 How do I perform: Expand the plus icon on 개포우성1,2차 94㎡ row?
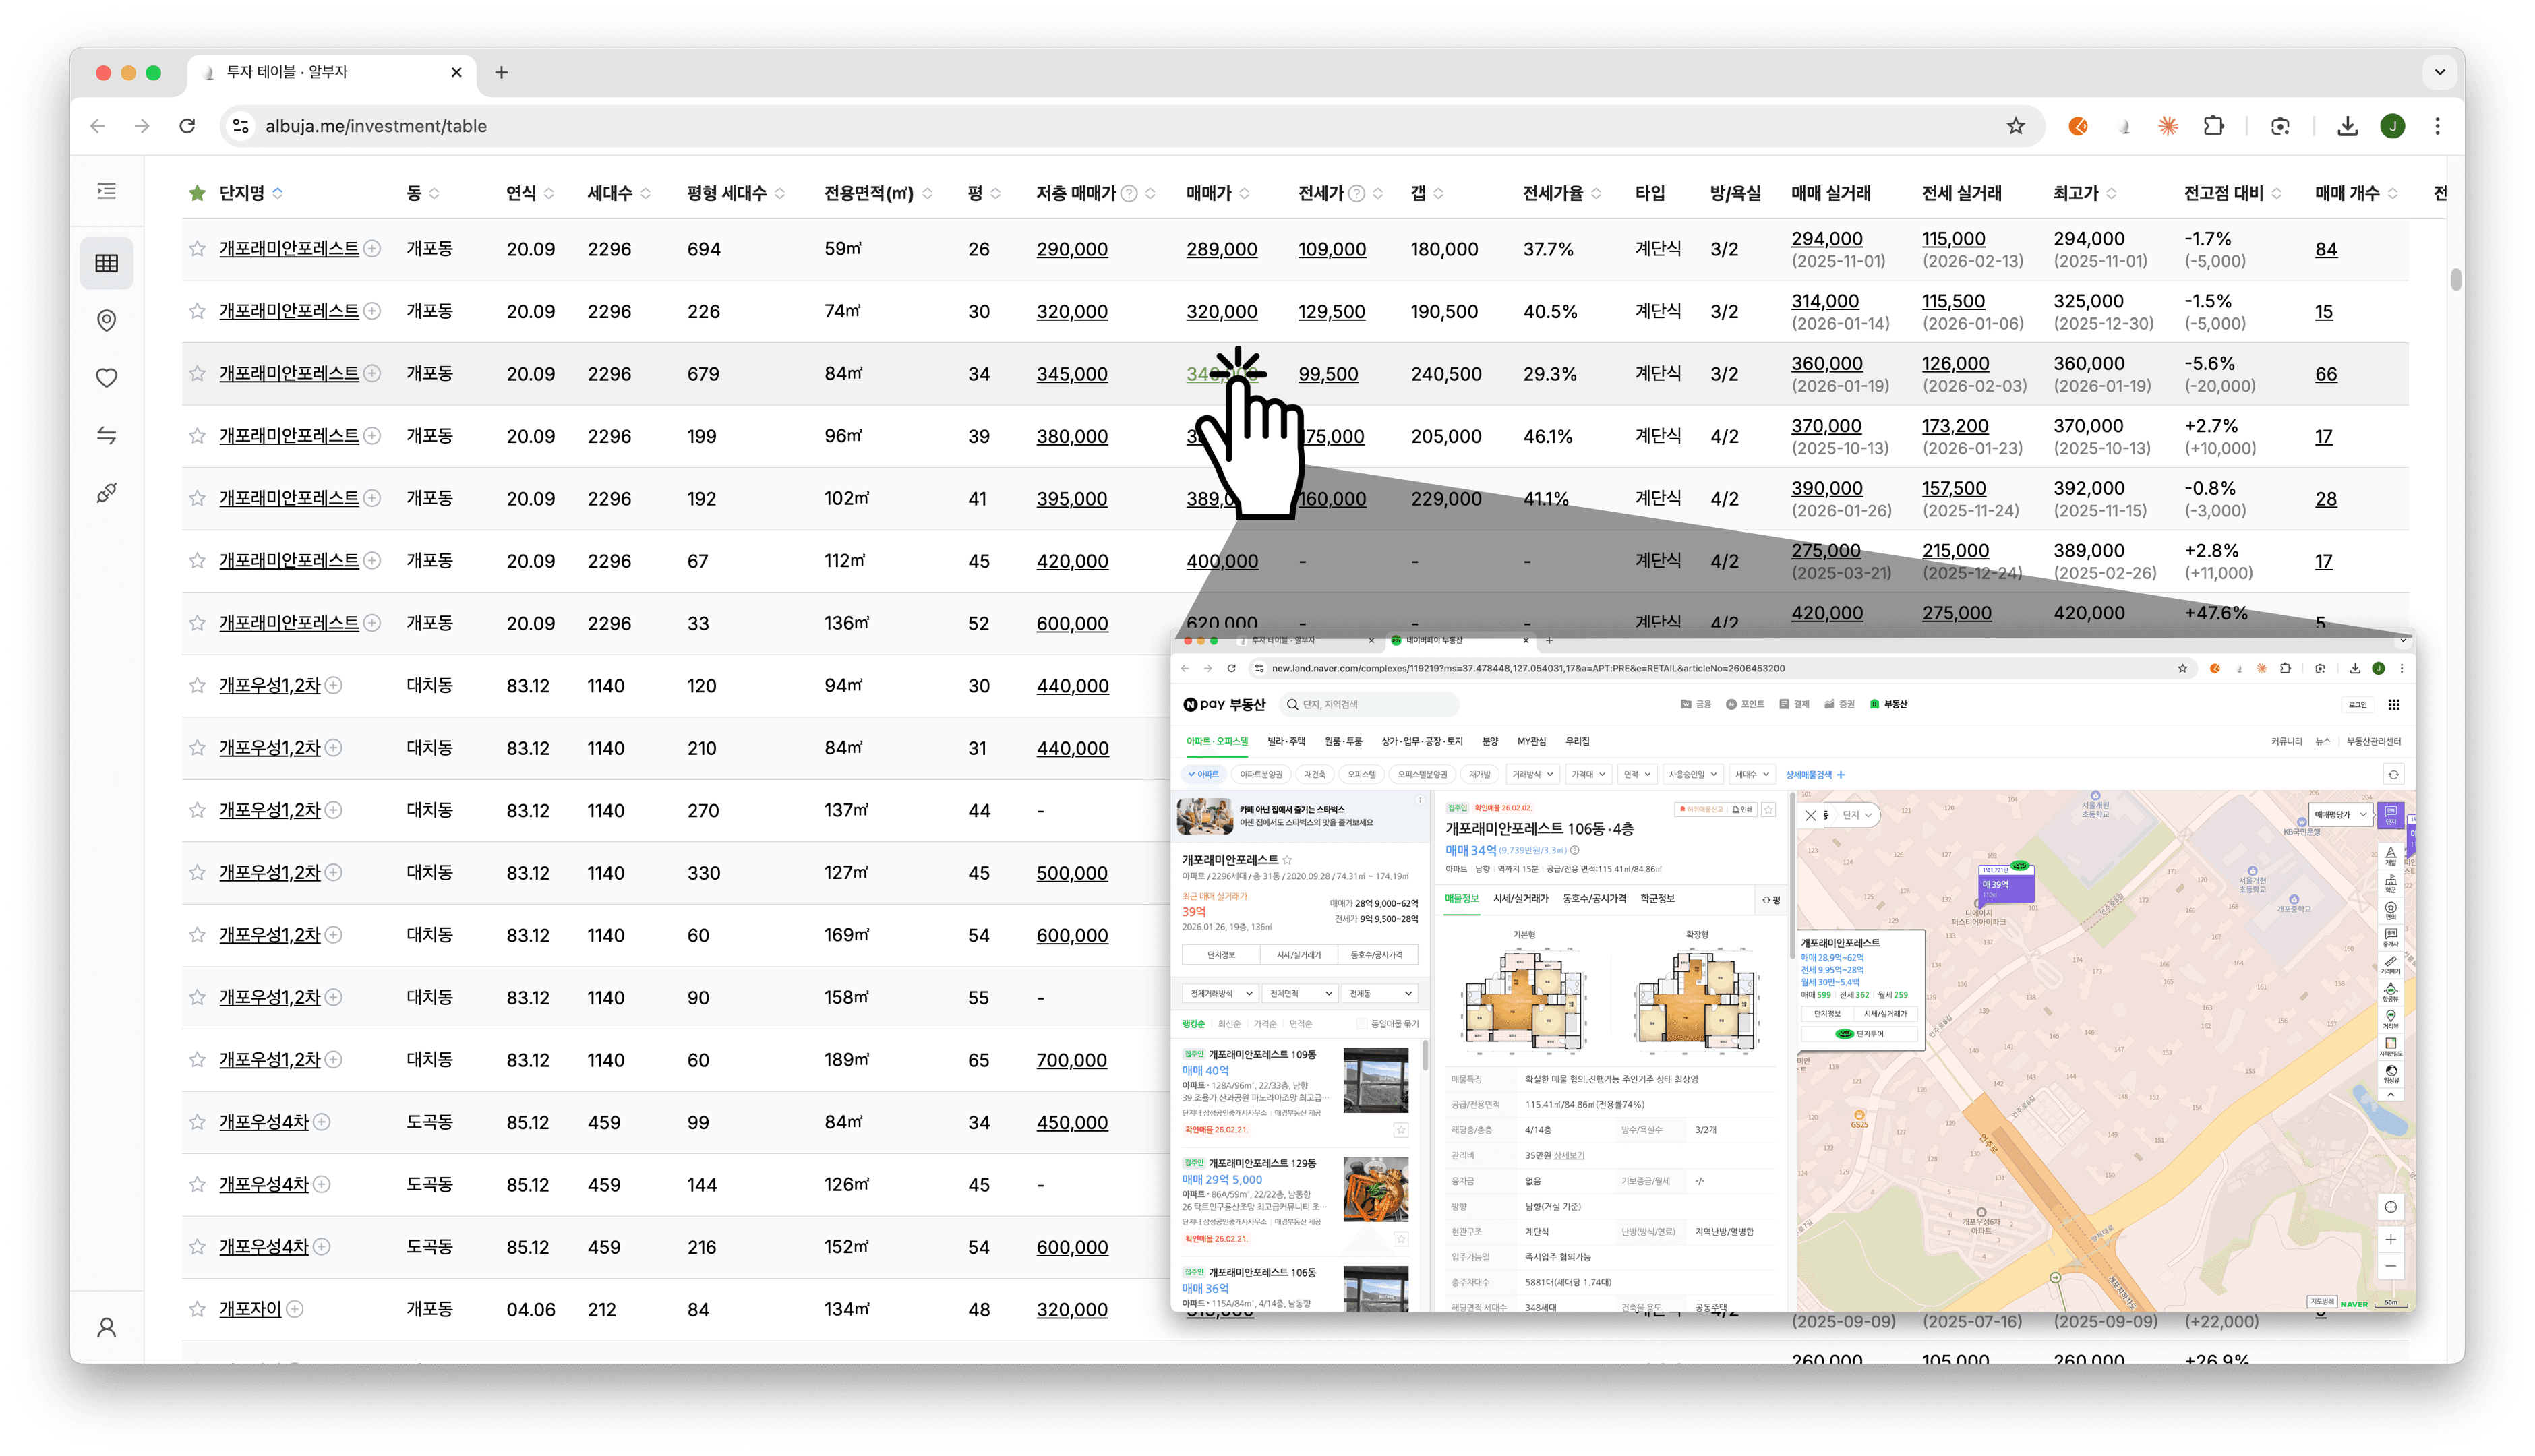pyautogui.click(x=334, y=686)
